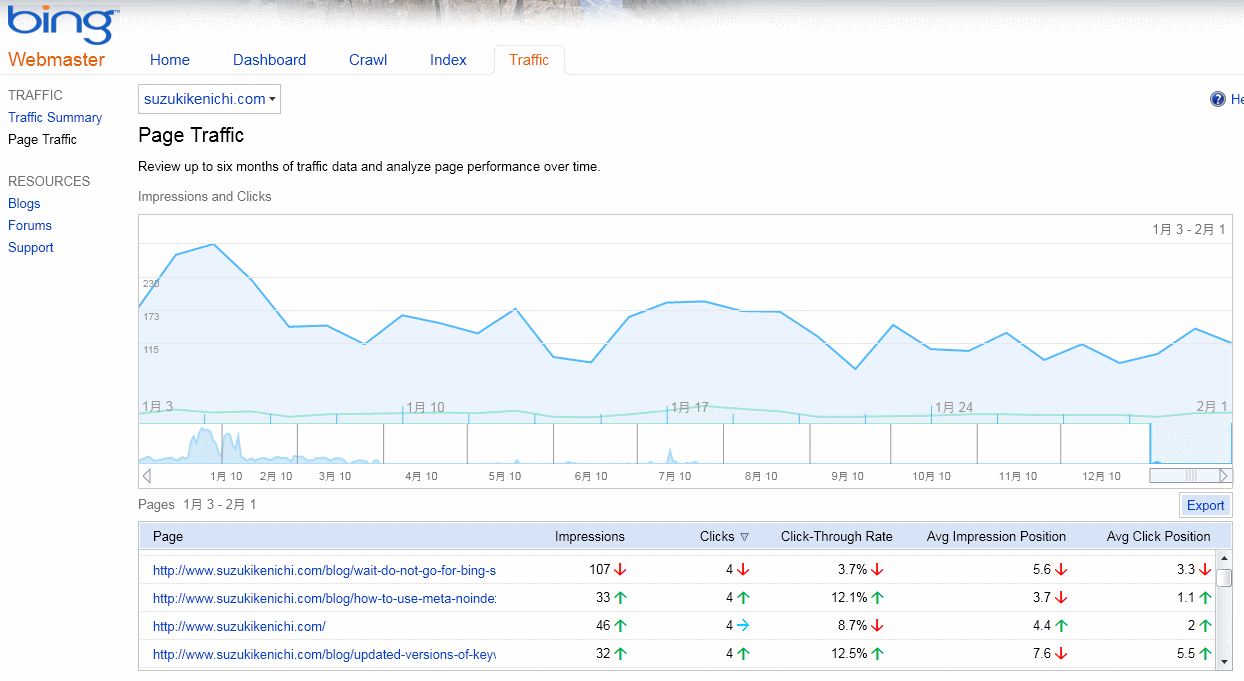Viewport: 1244px width, 681px height.
Task: Click the timeline right scroll arrow
Action: click(x=1225, y=476)
